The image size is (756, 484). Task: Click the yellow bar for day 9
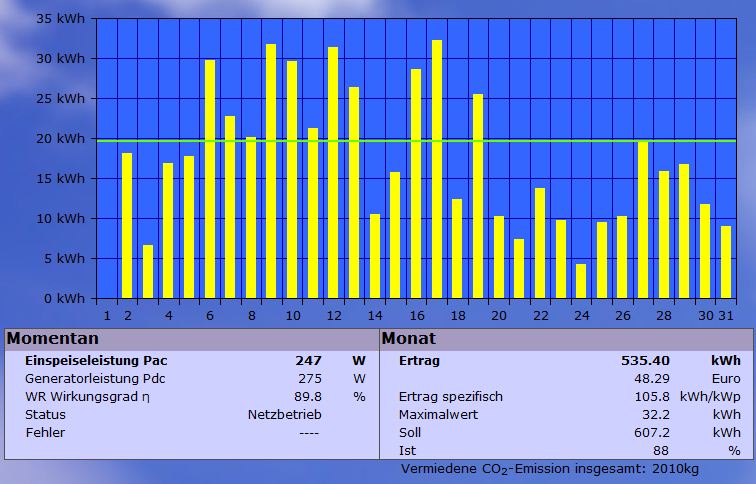271,171
